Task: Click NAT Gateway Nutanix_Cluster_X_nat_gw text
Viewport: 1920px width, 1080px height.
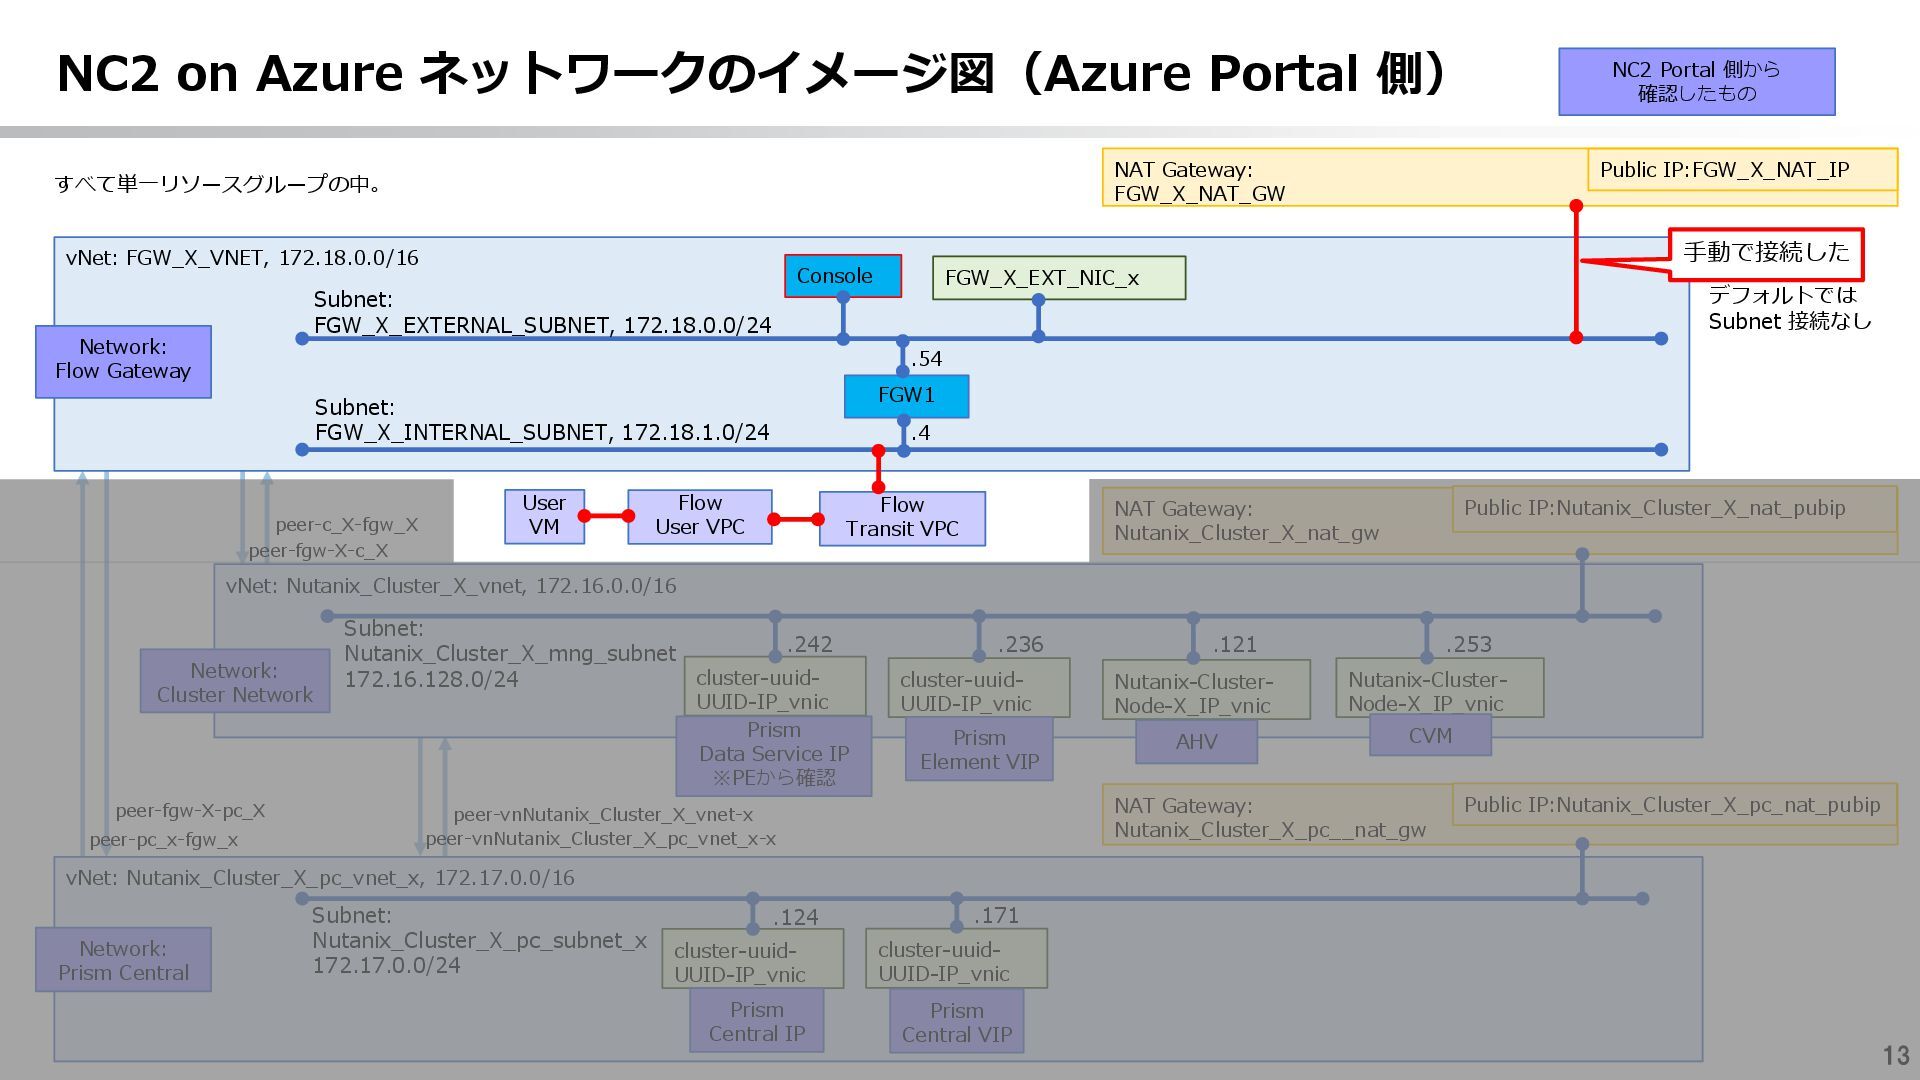Action: (1246, 521)
